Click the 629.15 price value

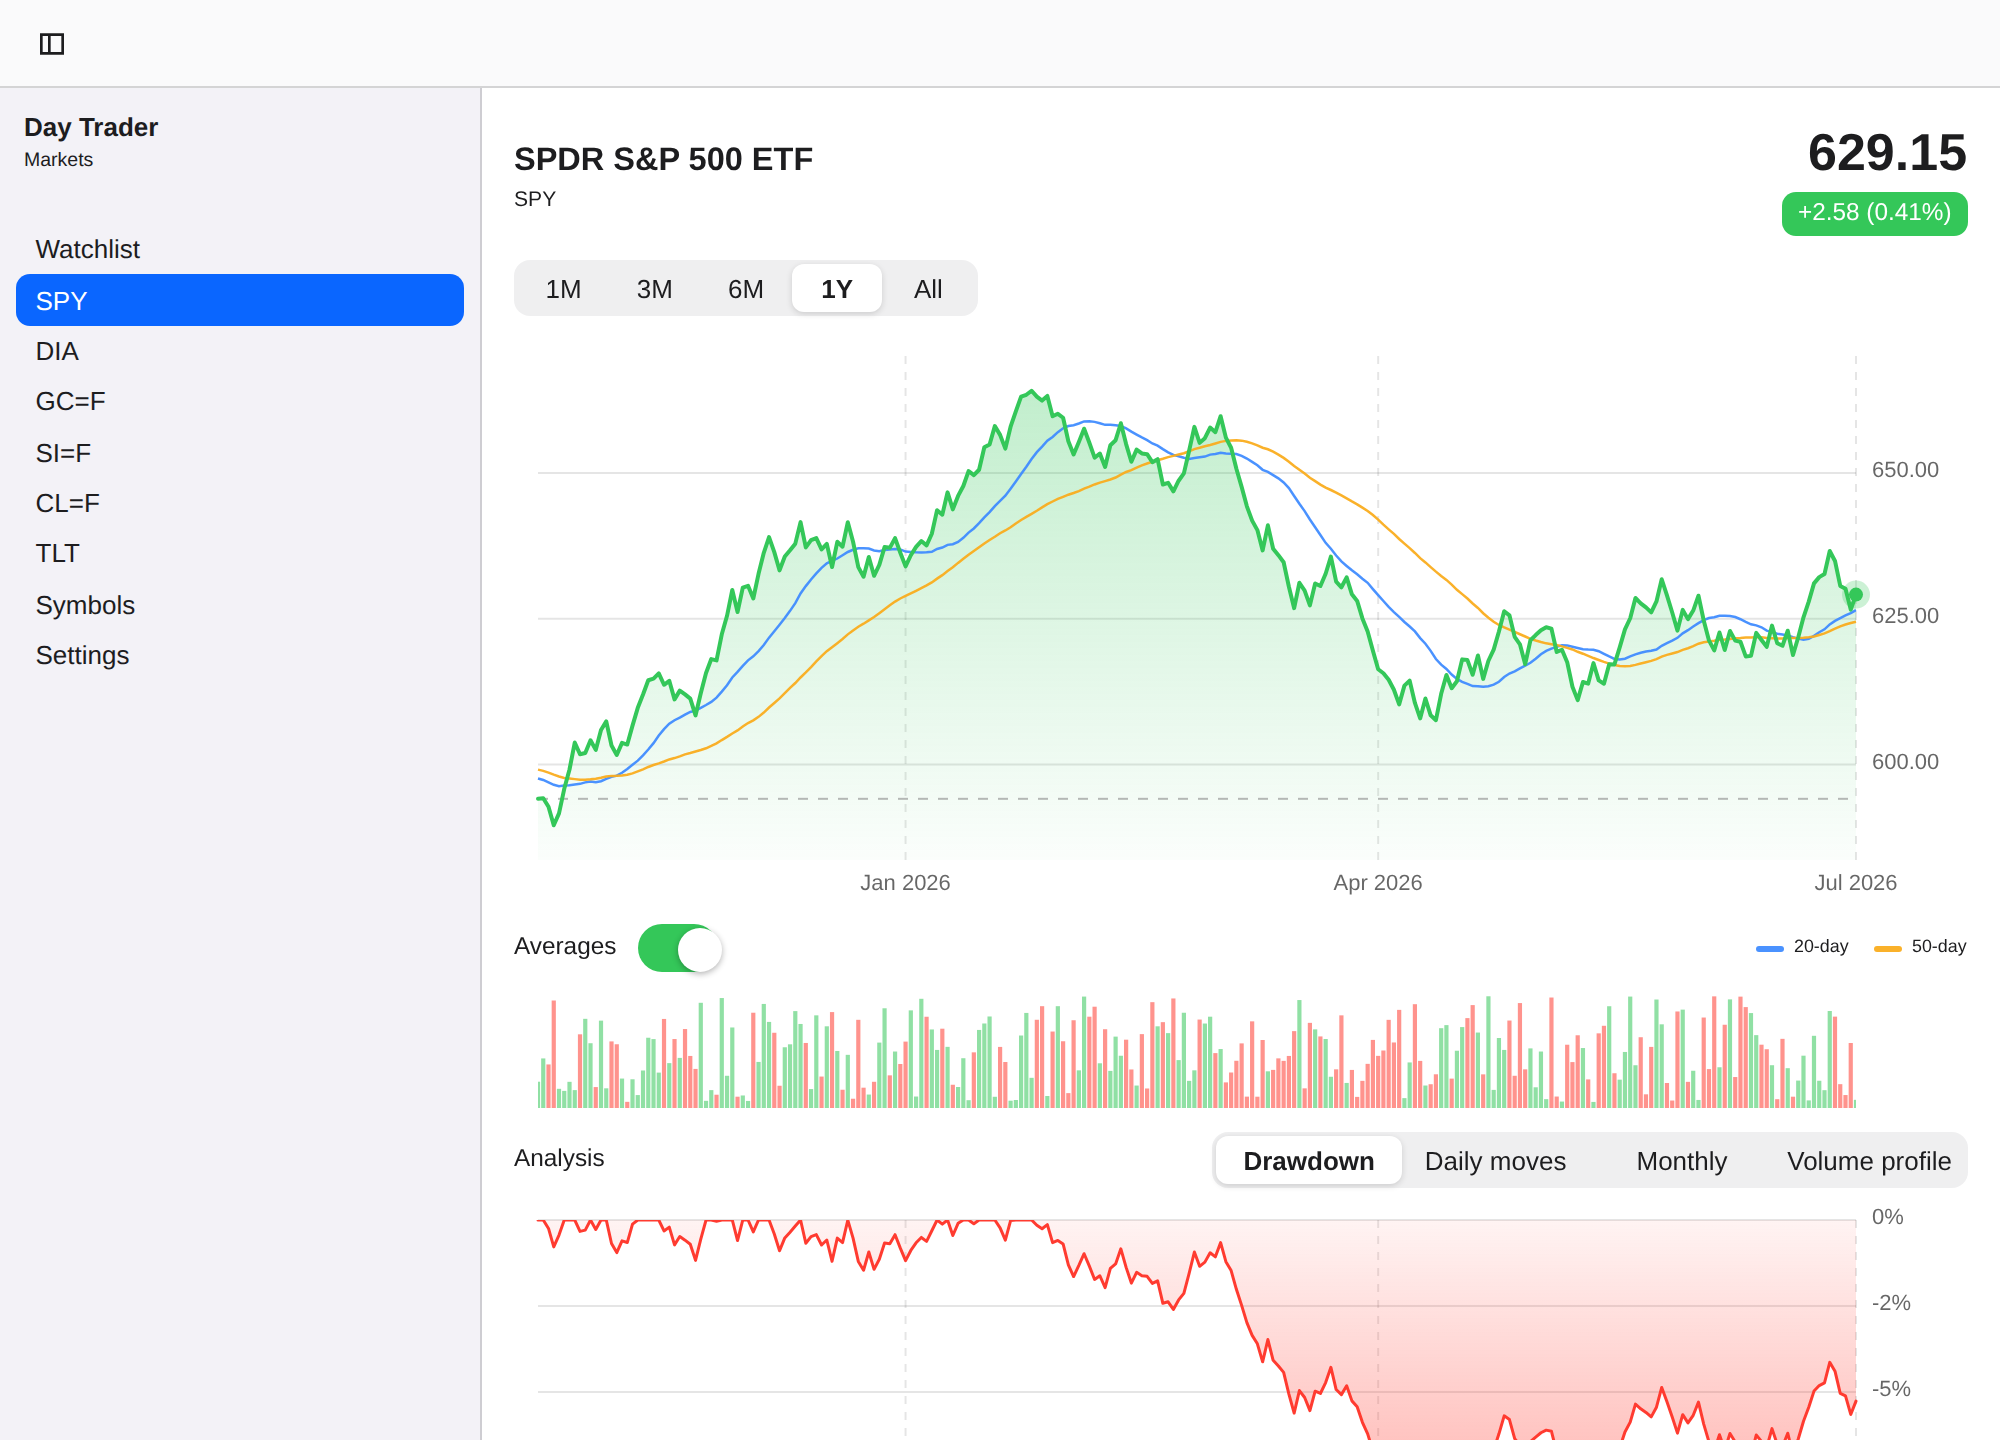[x=1887, y=153]
